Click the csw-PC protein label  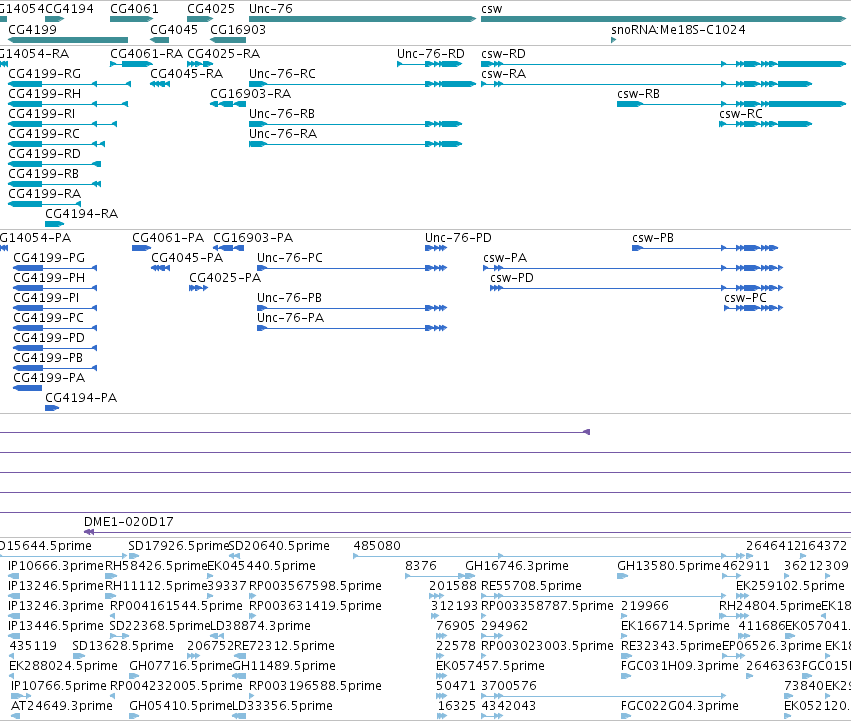[745, 298]
